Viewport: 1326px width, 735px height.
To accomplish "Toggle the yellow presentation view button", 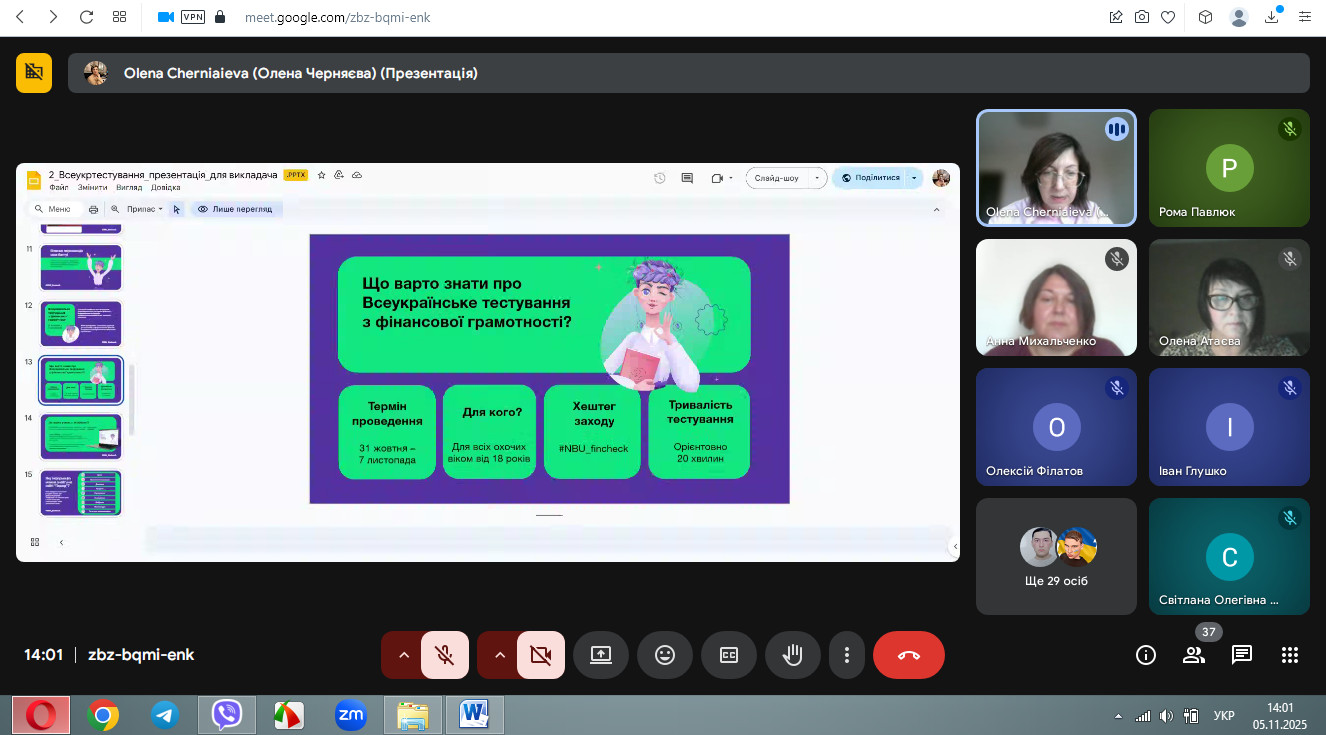I will coord(34,73).
